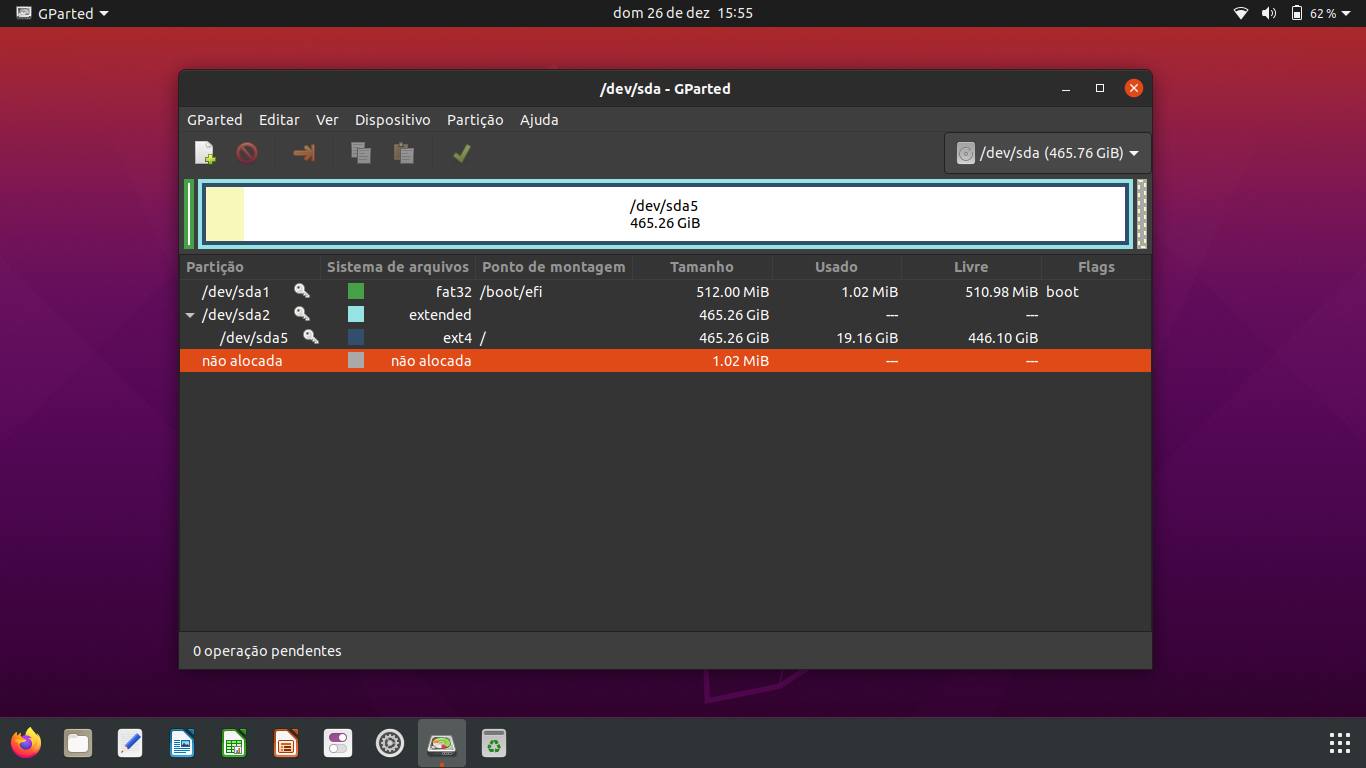Click the 0 operação pendentes status text

[x=267, y=651]
